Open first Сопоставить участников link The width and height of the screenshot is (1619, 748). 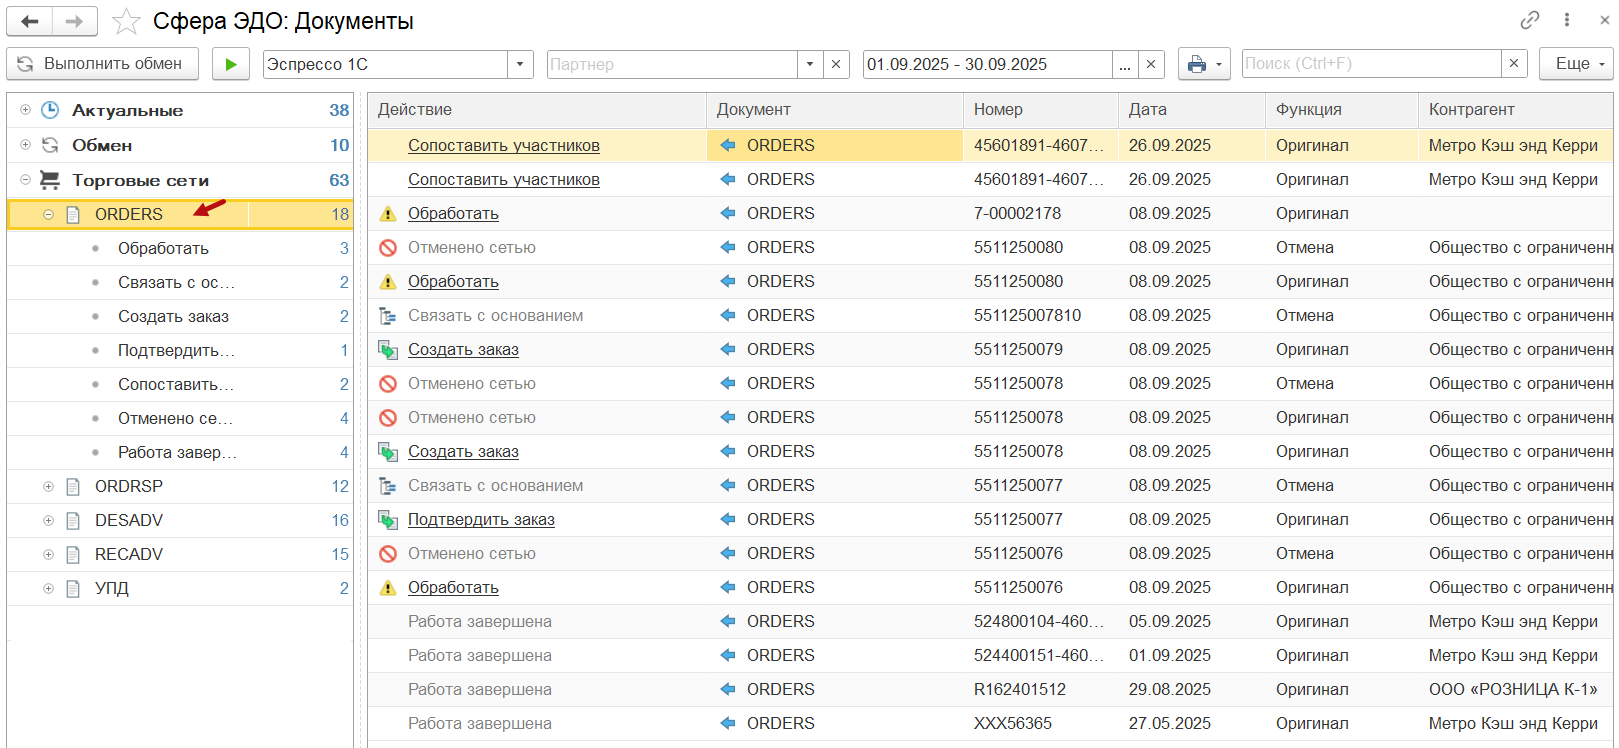(x=504, y=145)
